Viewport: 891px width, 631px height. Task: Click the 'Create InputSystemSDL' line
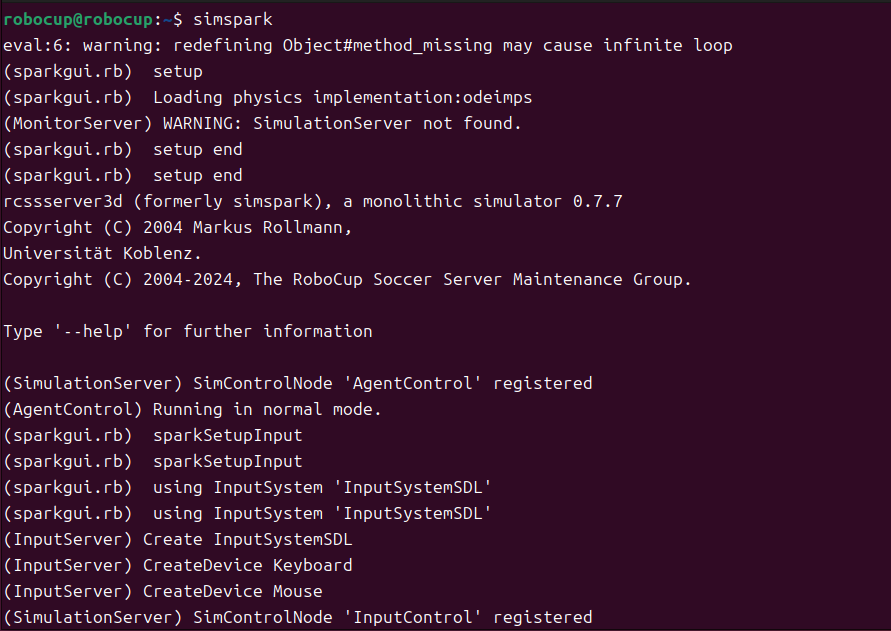(x=177, y=539)
